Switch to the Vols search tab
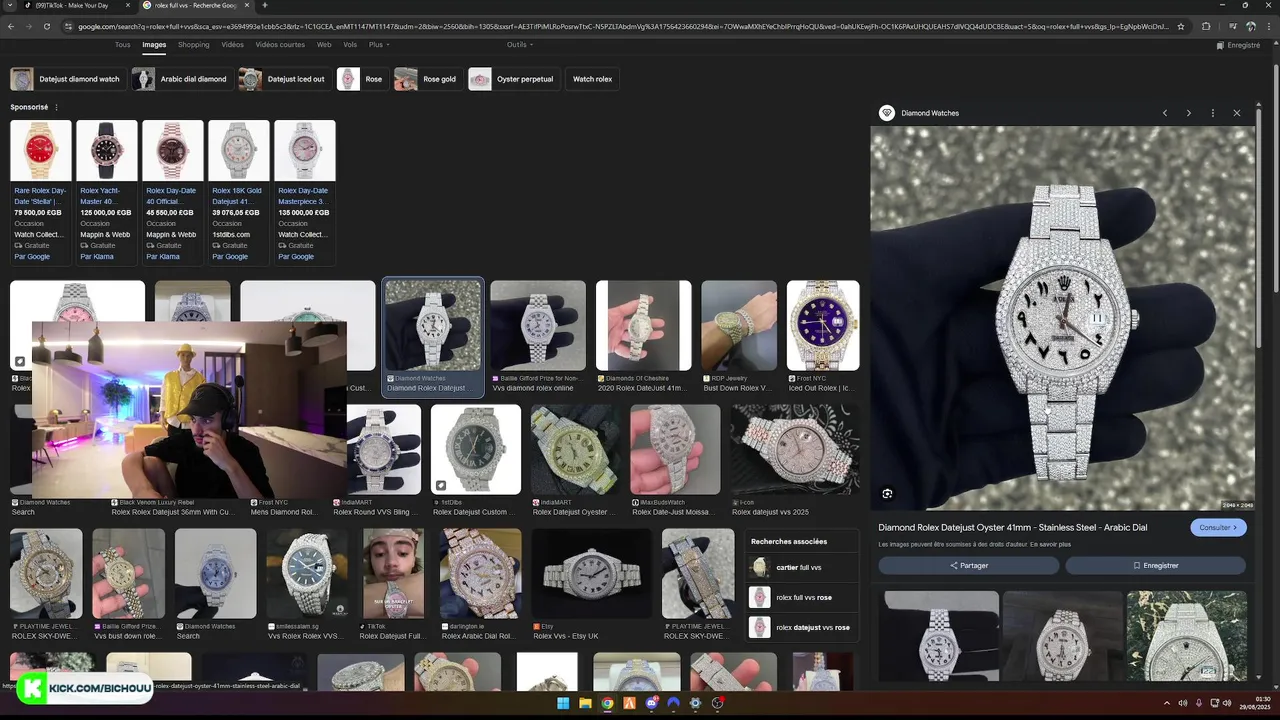The height and width of the screenshot is (720, 1280). [350, 45]
